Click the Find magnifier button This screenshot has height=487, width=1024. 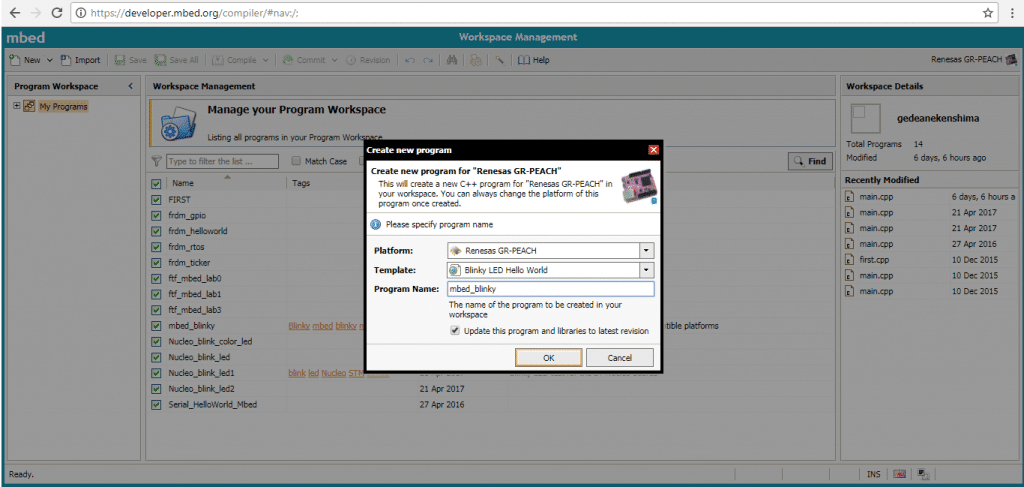(810, 161)
